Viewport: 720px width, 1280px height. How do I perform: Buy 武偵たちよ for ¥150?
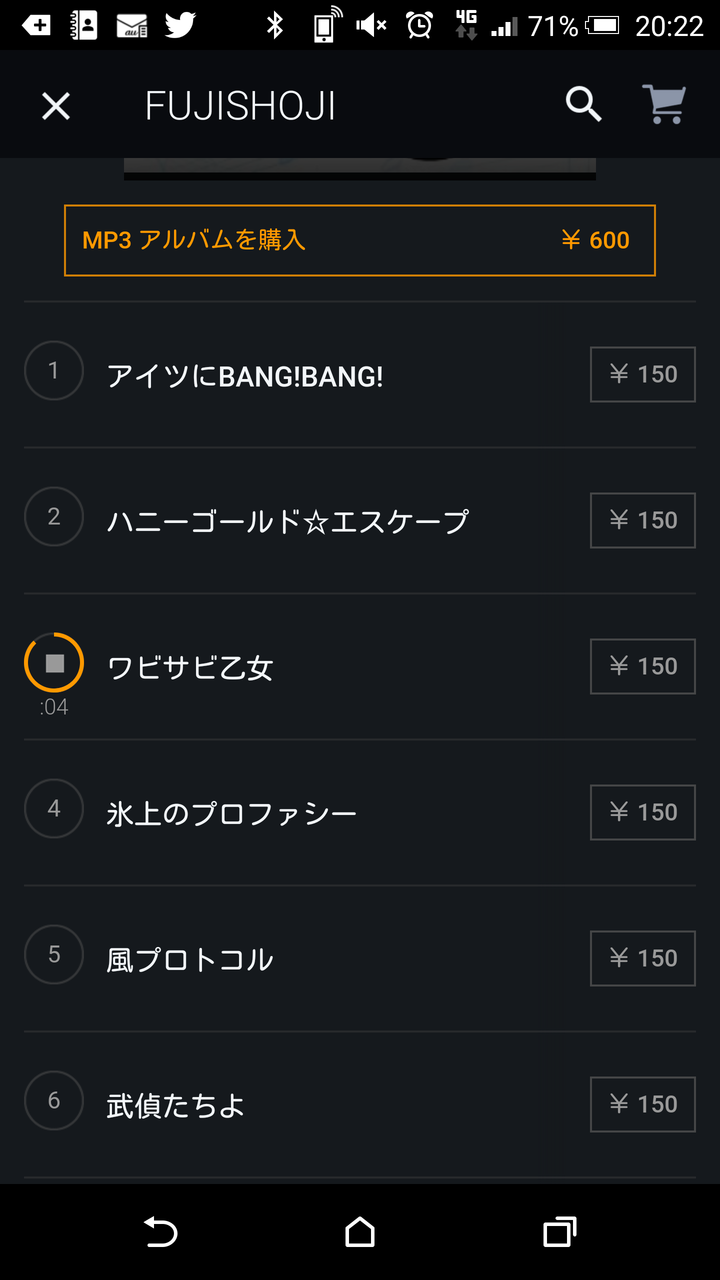click(x=643, y=1104)
